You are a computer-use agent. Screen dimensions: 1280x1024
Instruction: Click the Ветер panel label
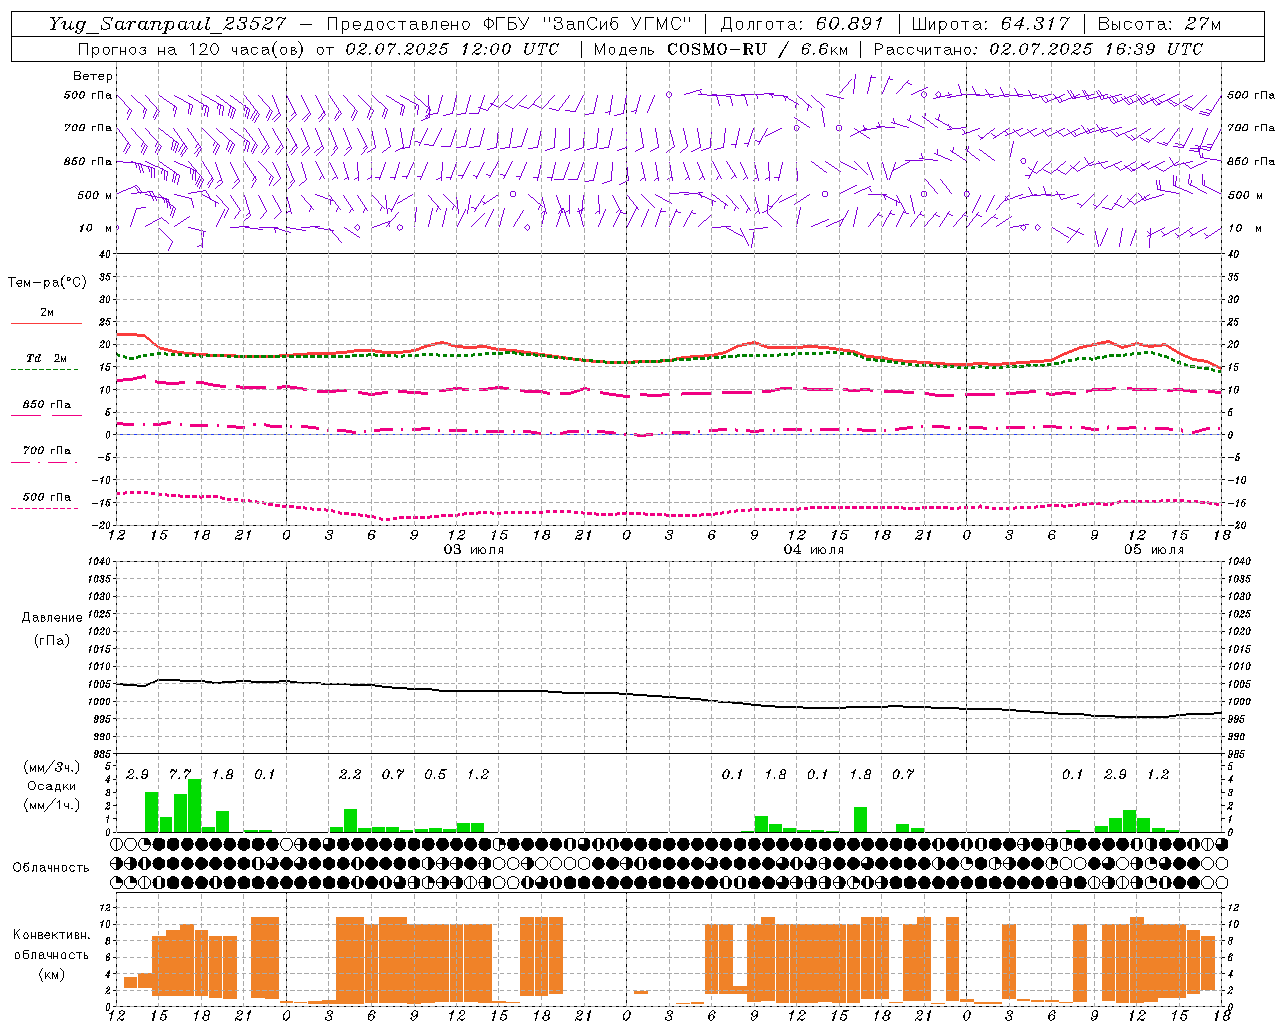[x=92, y=76]
